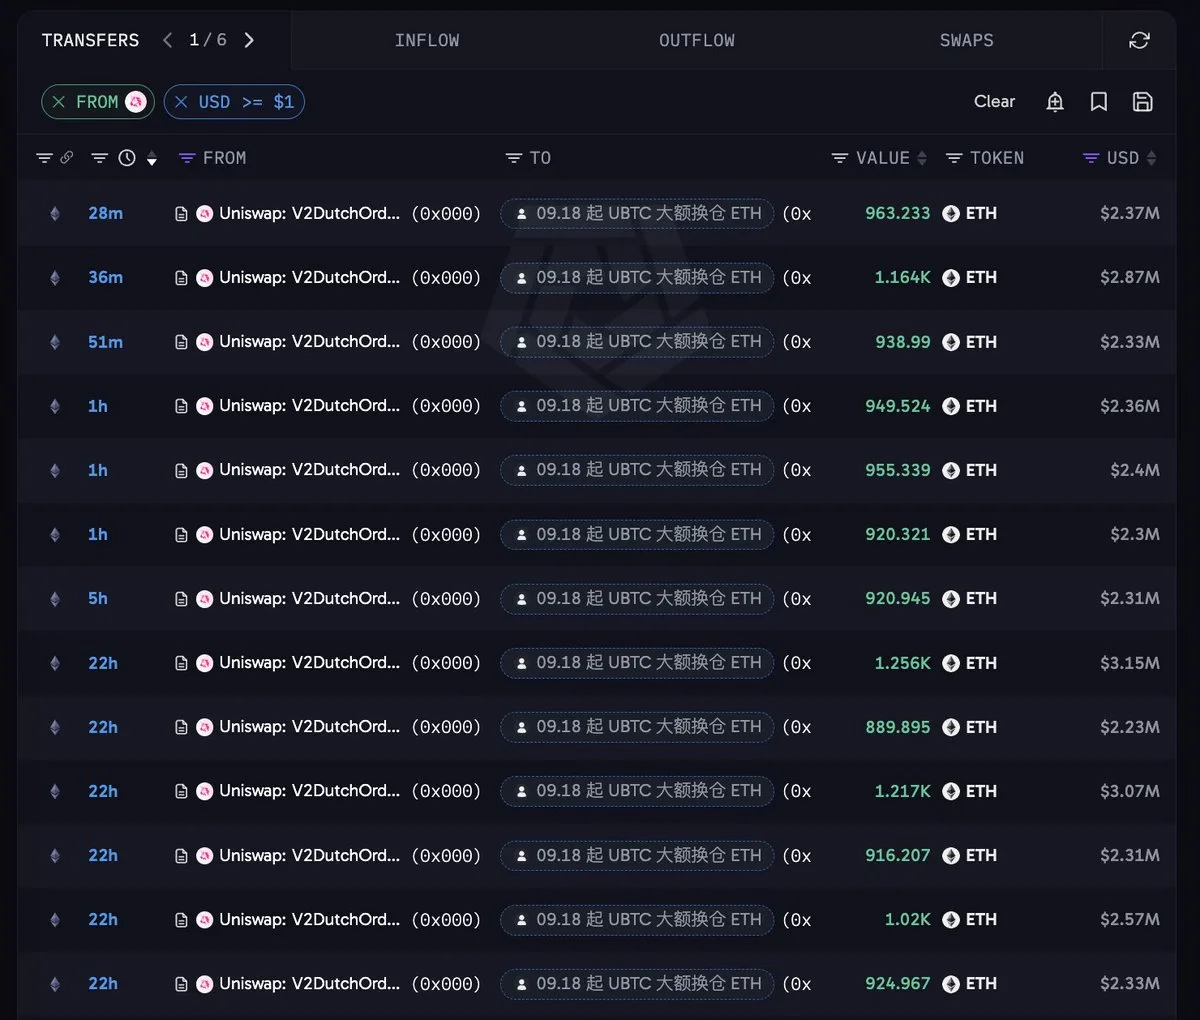Open the alert bell icon next to Clear

pyautogui.click(x=1055, y=102)
